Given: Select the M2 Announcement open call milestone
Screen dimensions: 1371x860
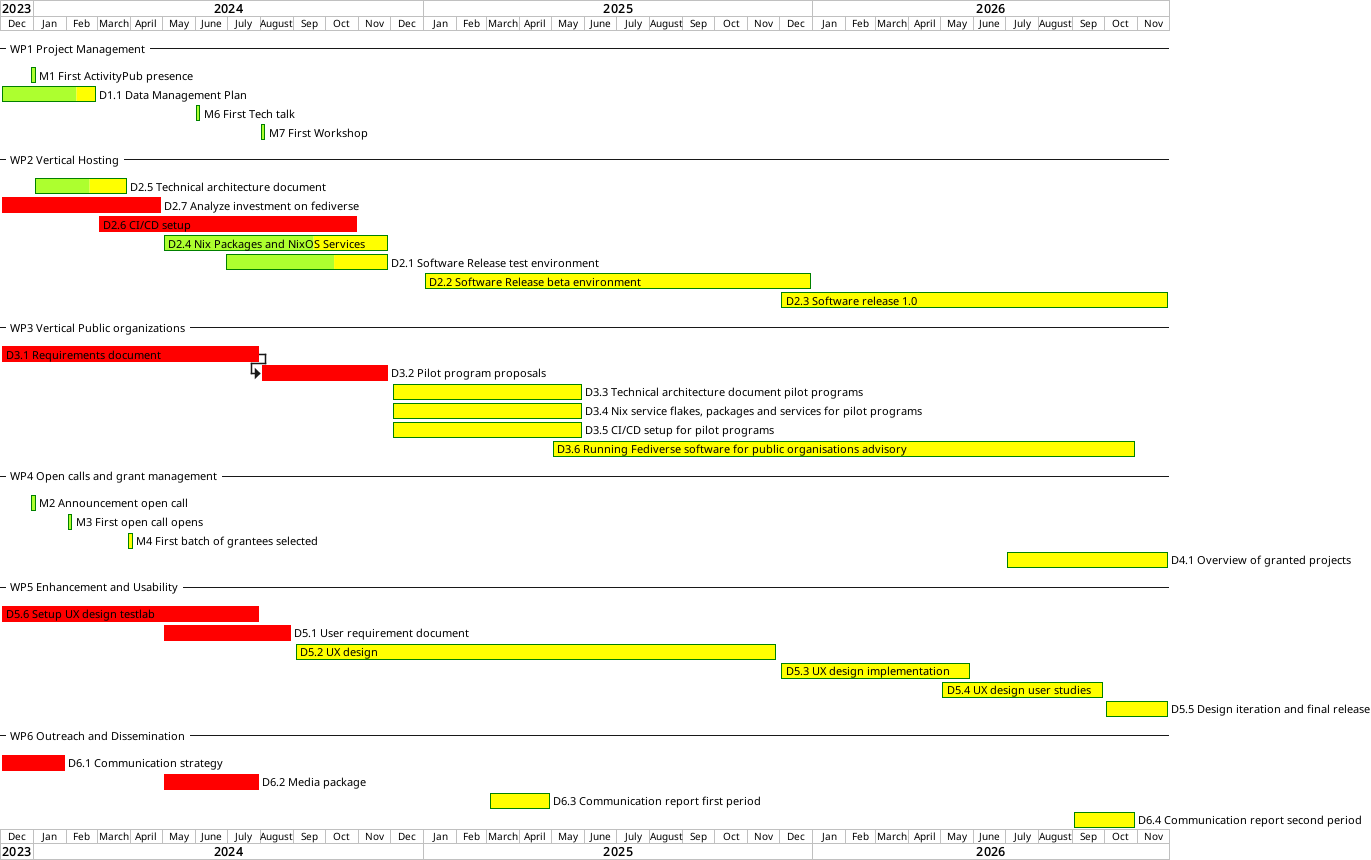Looking at the screenshot, I should pyautogui.click(x=33, y=503).
